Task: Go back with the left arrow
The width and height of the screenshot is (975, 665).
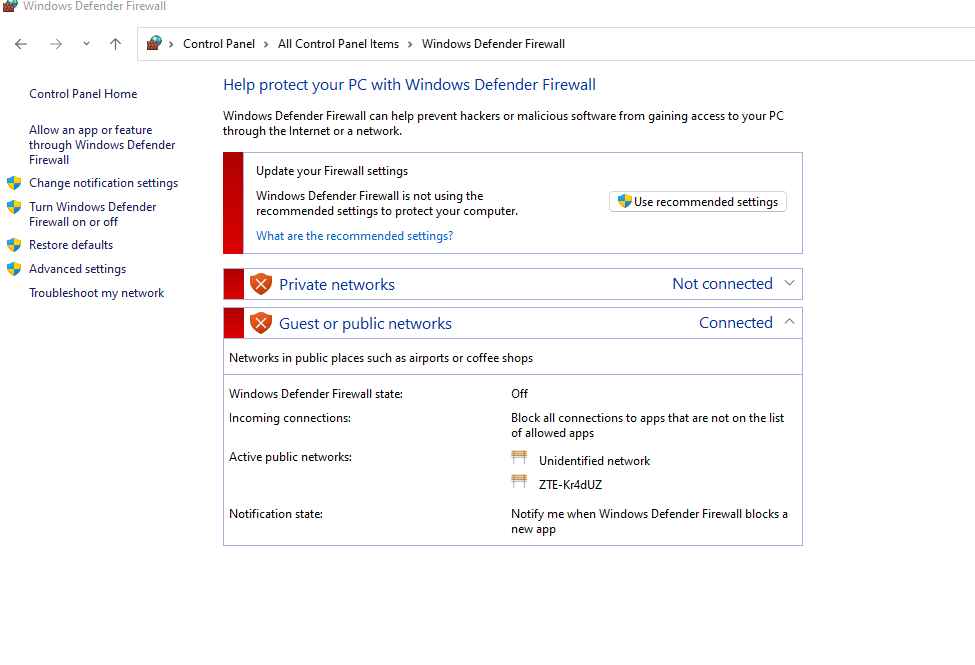Action: [x=21, y=44]
